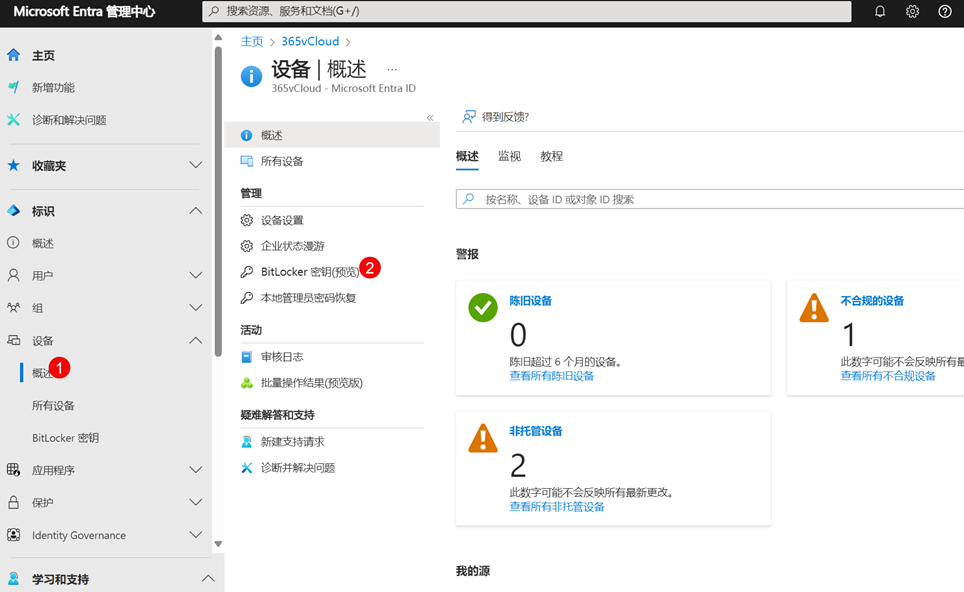
Task: Click the devices icon beside 设备
Action: click(x=13, y=340)
